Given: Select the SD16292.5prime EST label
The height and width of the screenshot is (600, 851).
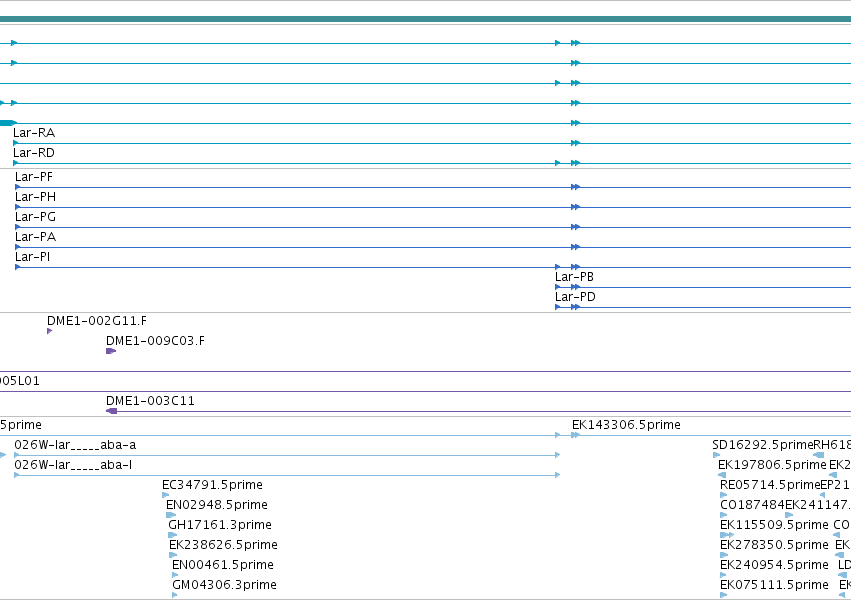Looking at the screenshot, I should [763, 445].
